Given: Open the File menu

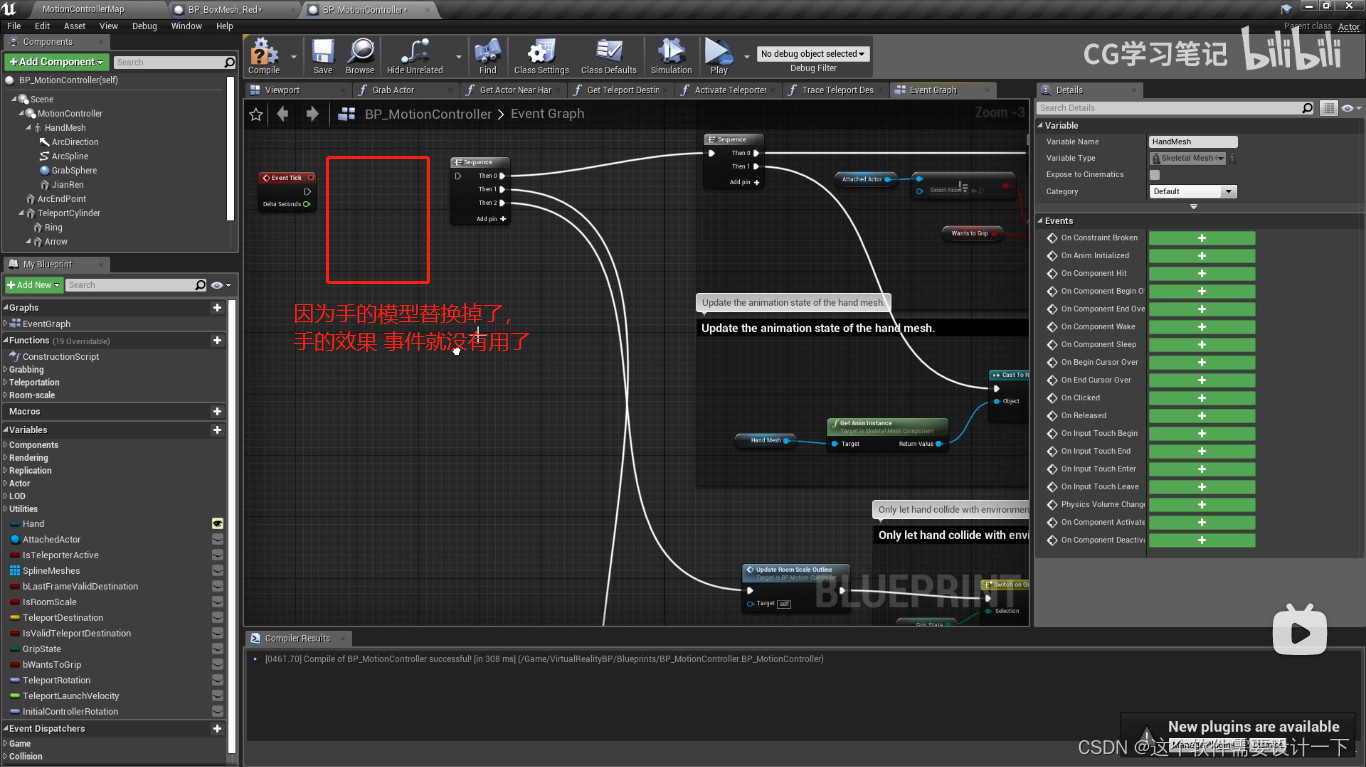Looking at the screenshot, I should (14, 26).
